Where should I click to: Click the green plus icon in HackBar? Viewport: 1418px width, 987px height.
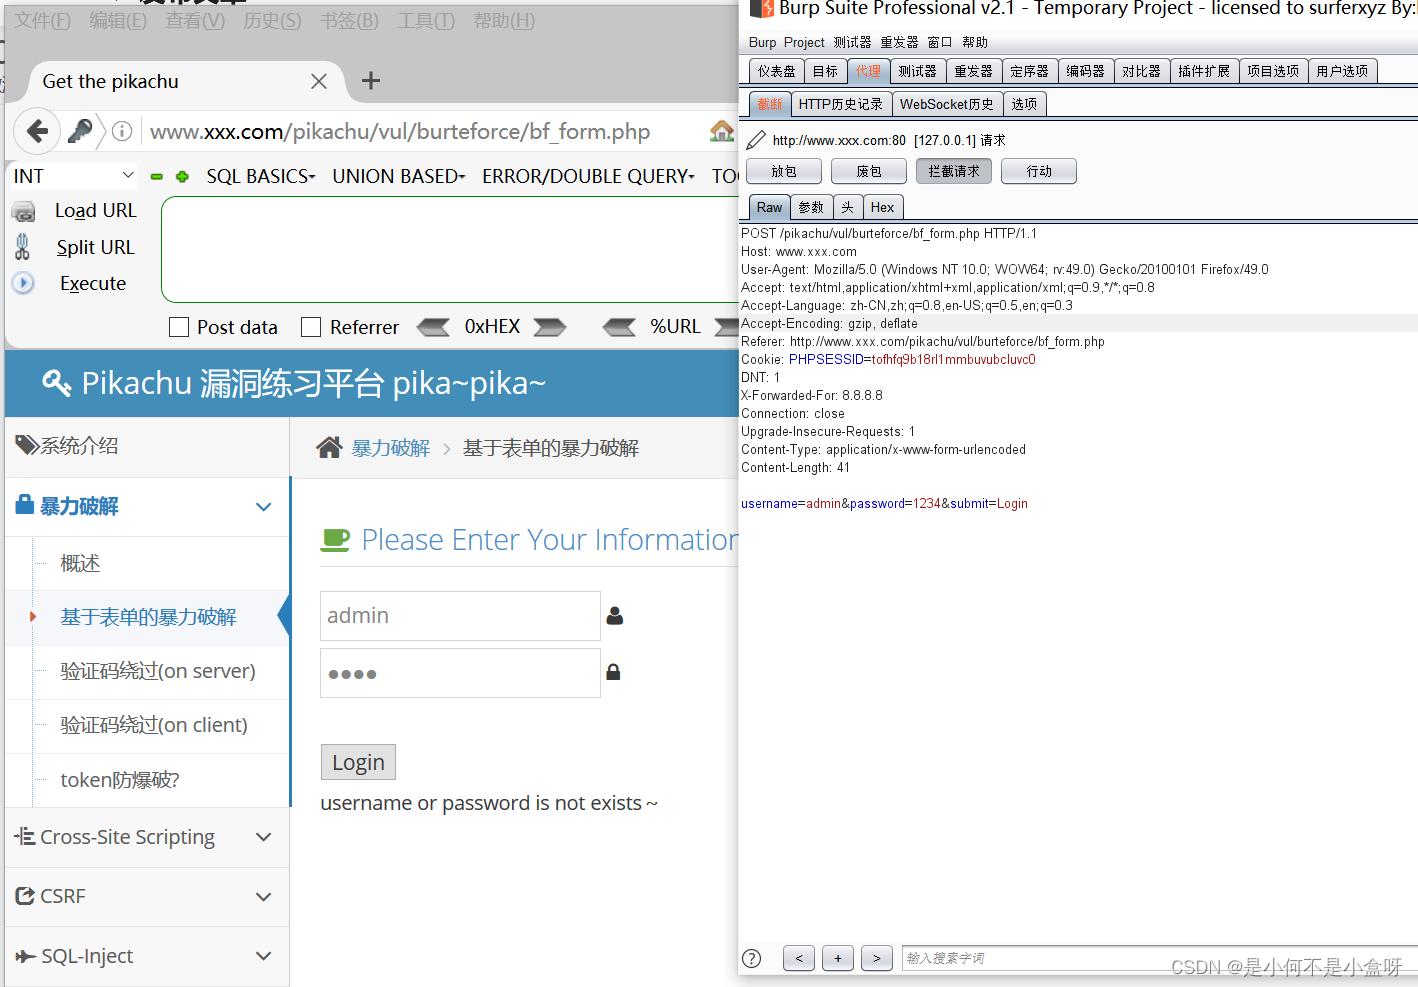pos(182,176)
